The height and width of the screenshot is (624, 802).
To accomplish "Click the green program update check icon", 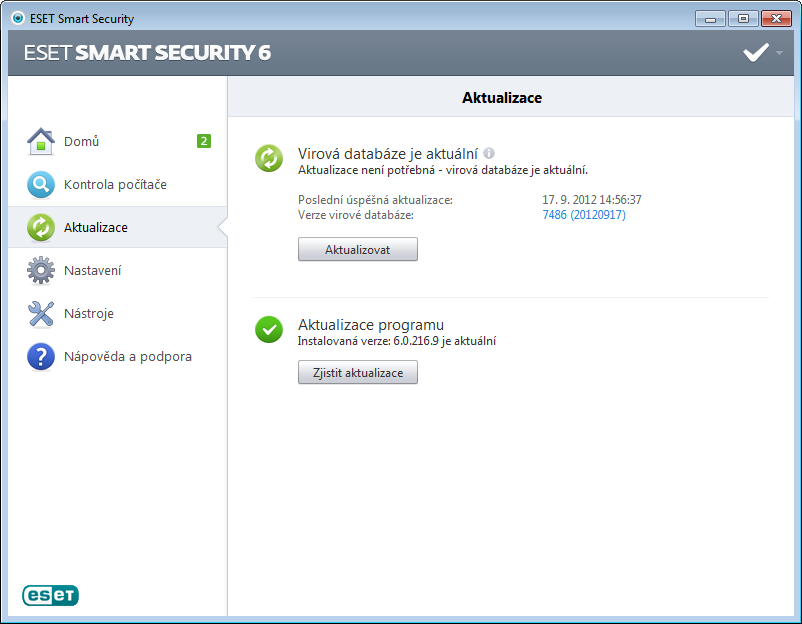I will [269, 330].
